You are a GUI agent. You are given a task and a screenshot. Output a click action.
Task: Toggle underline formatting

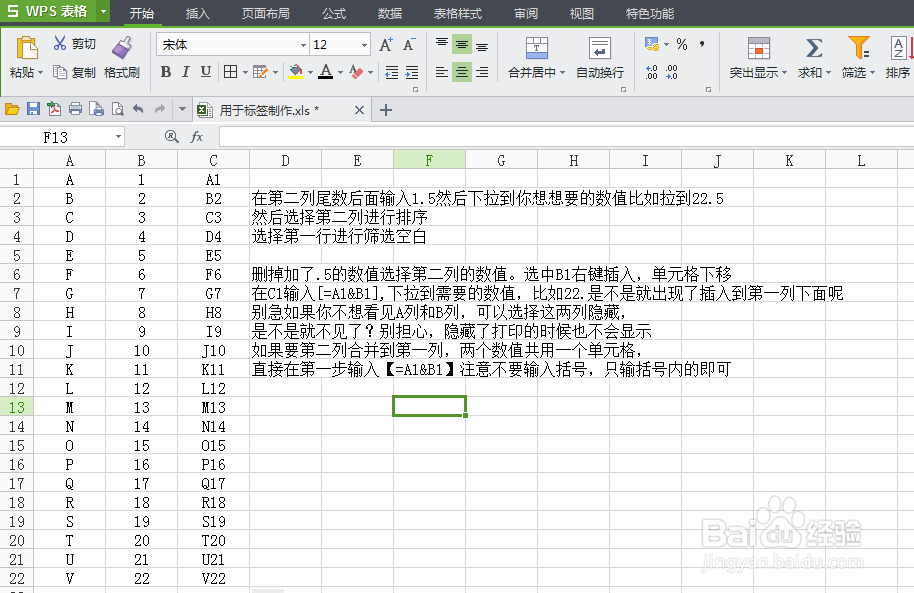204,71
